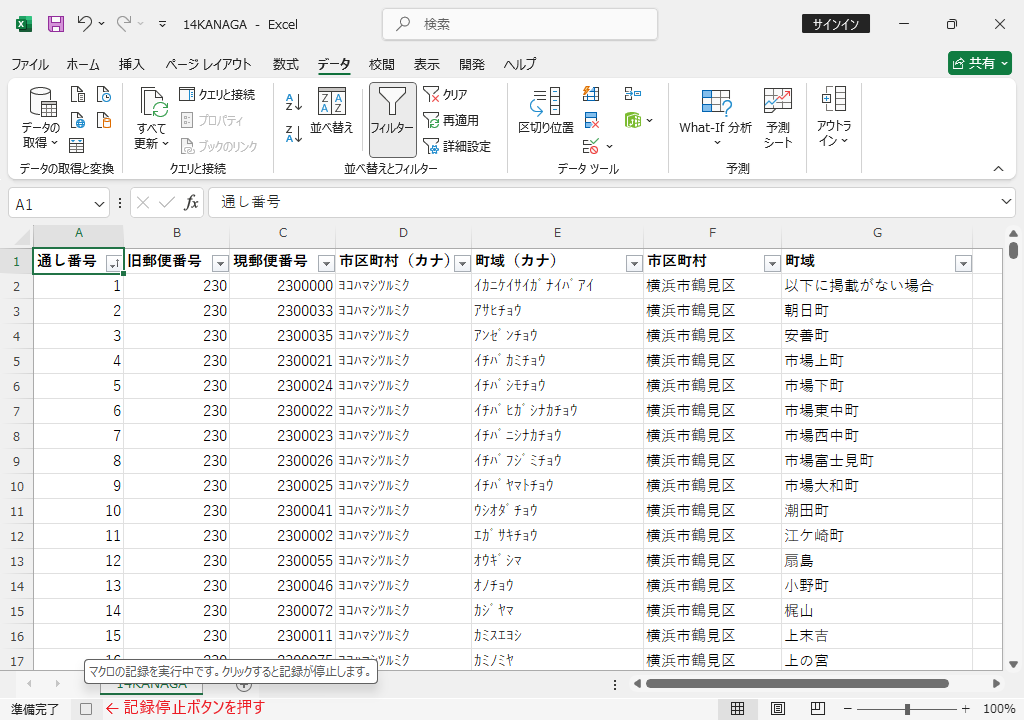Open filter dropdown for 市区町村（カナ）
Screen dimensions: 1024x720
[x=462, y=263]
